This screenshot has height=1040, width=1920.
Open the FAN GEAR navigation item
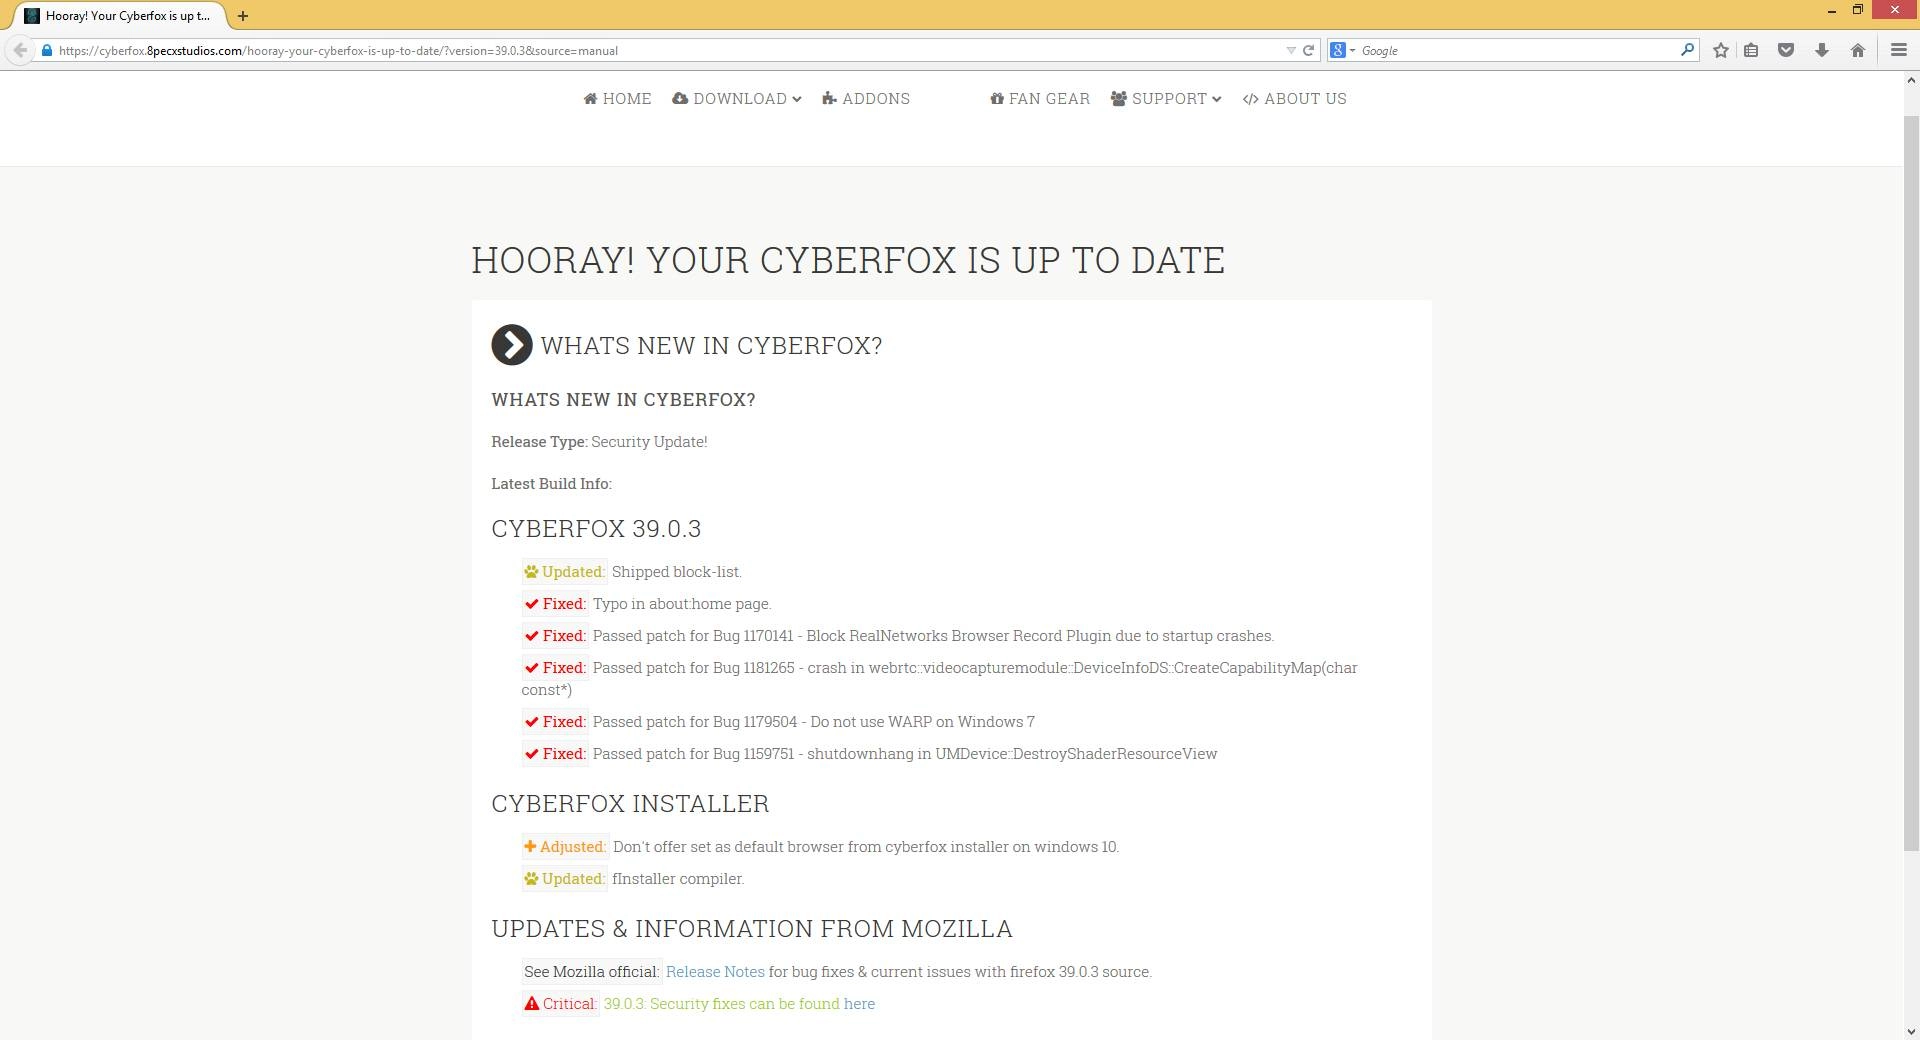1040,99
